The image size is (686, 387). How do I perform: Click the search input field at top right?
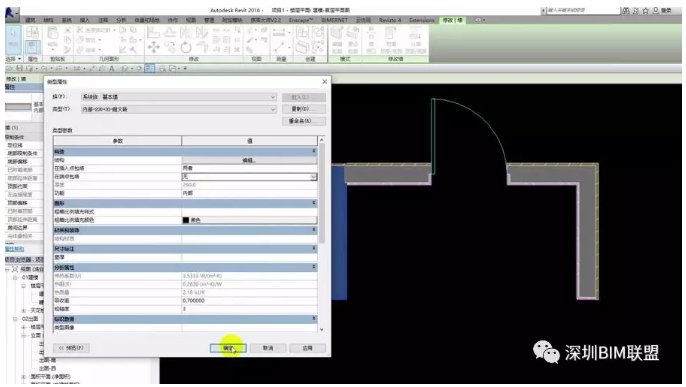tap(582, 10)
